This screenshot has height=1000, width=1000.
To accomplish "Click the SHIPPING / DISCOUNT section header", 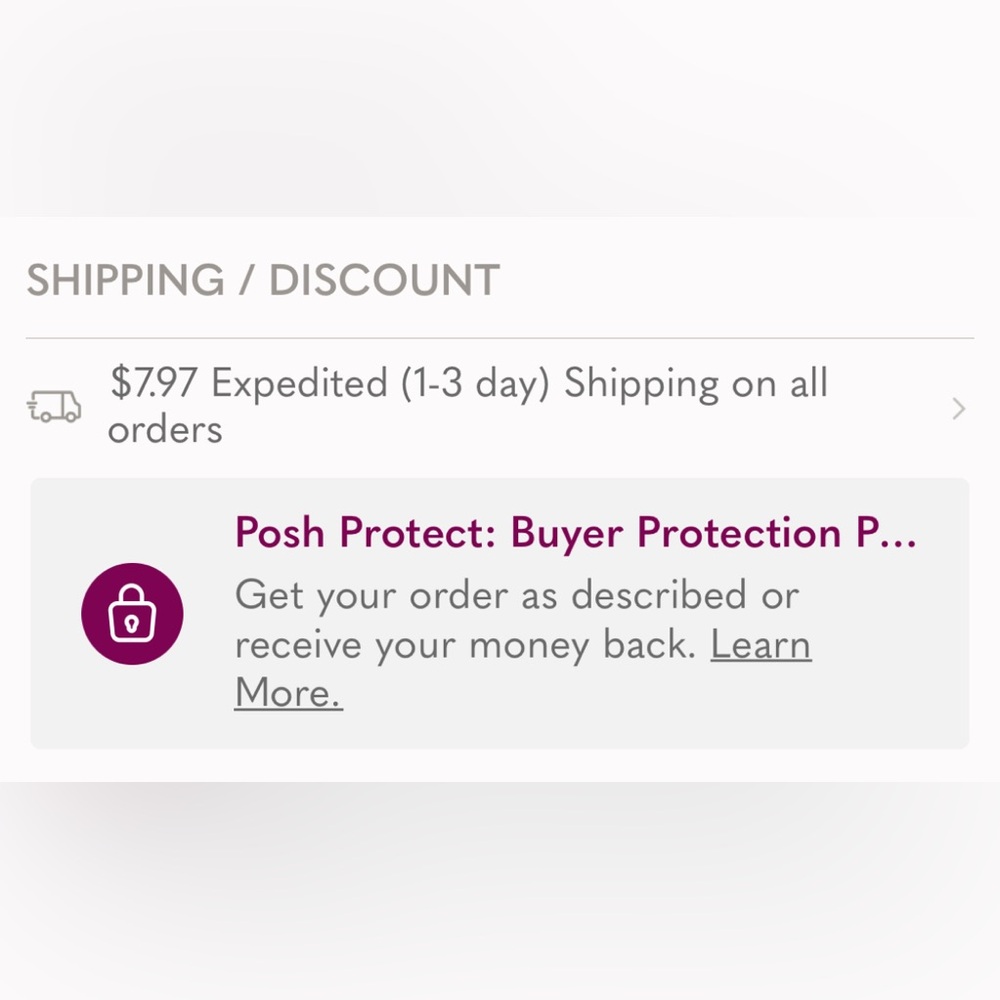I will click(x=263, y=279).
